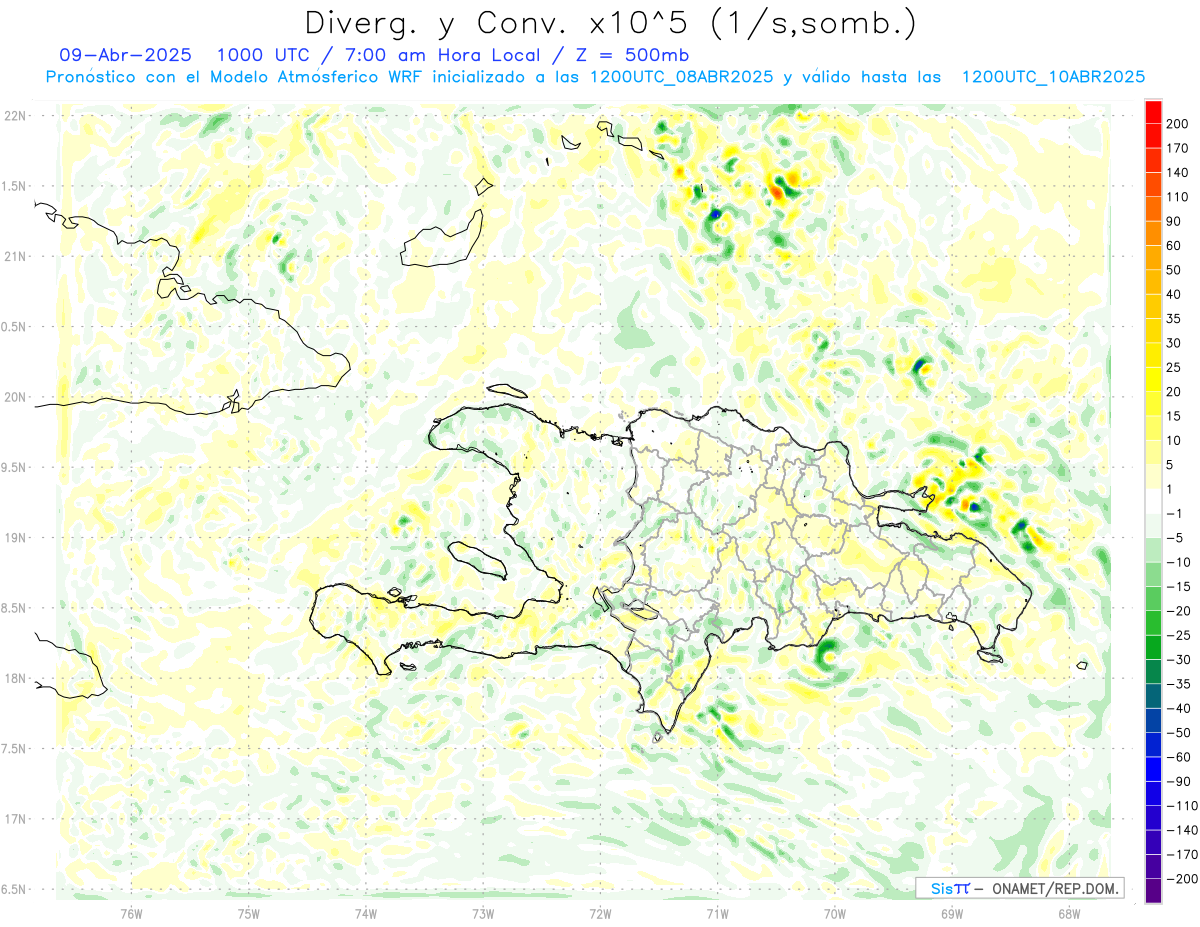1200x927 pixels.
Task: Click the '69W' longitude label
Action: click(952, 912)
